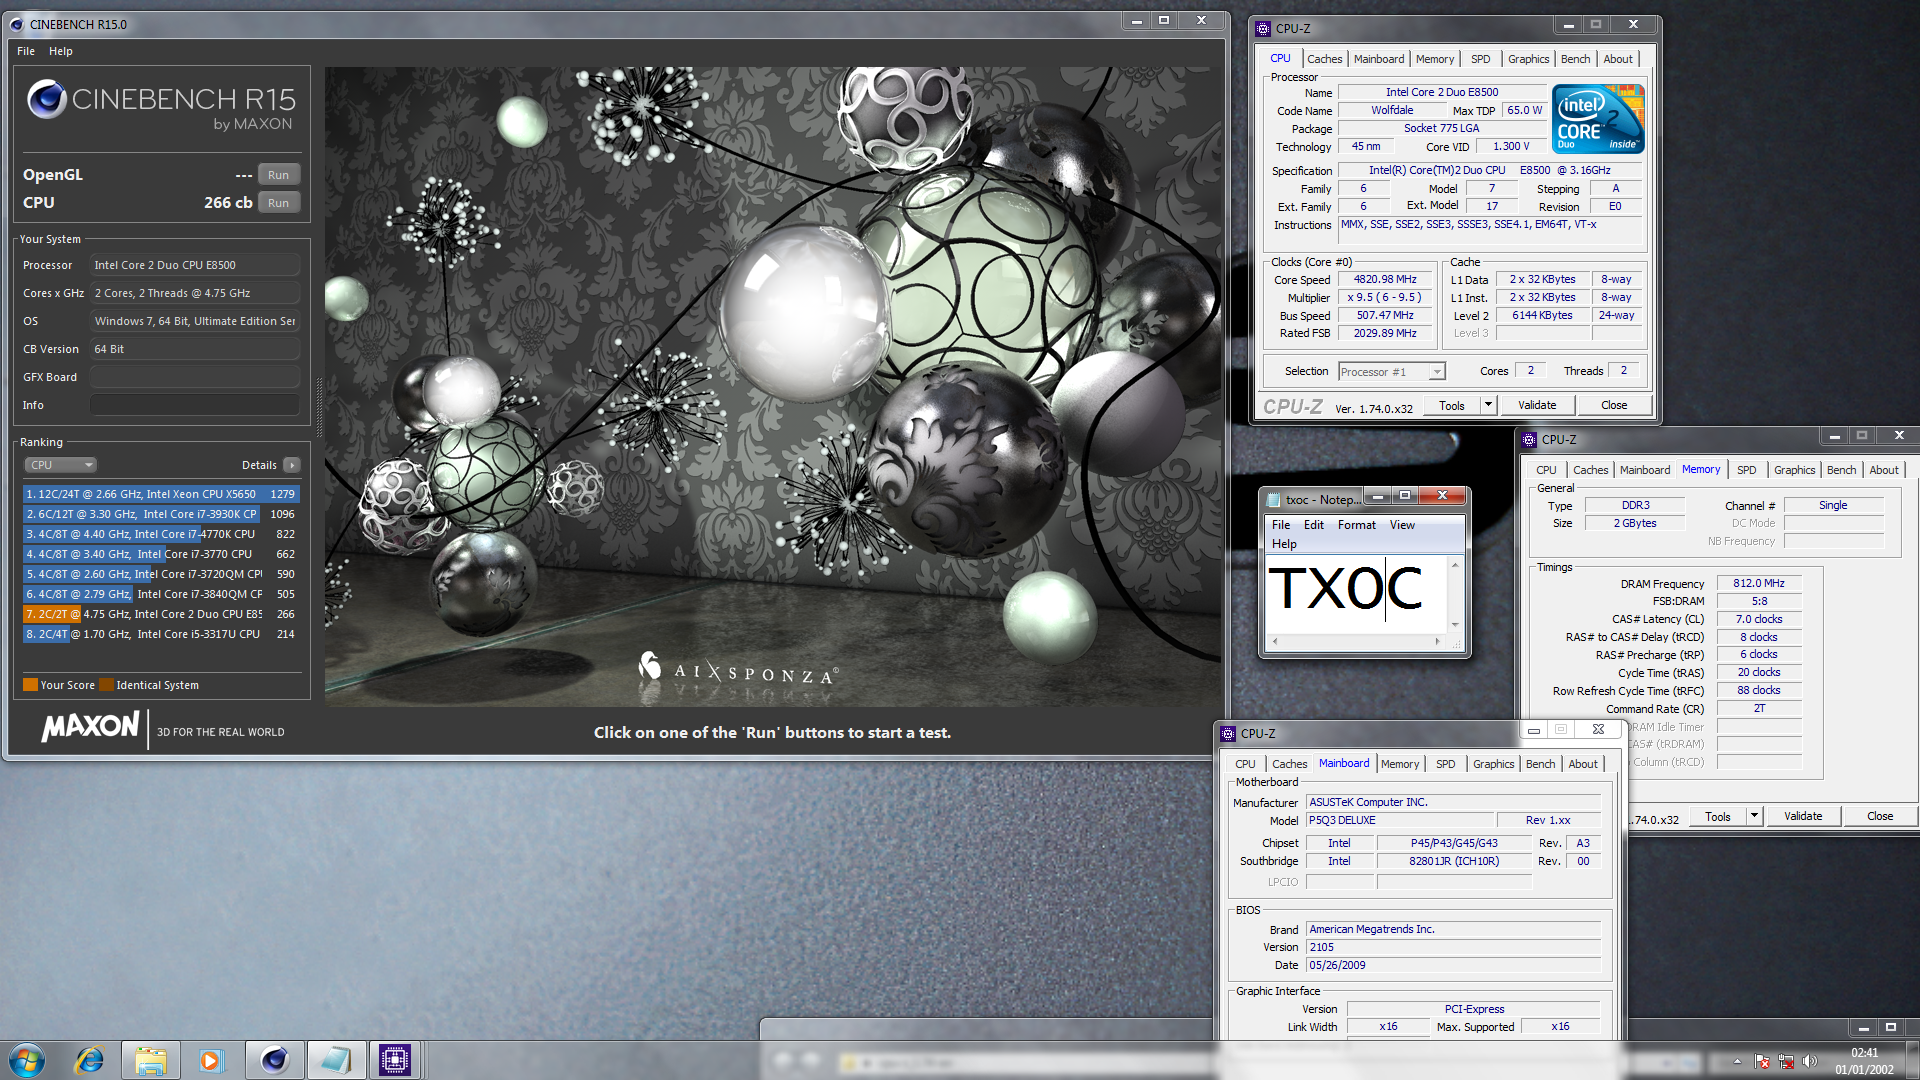Open Tools dropdown arrow in CPU-Z Timings window
This screenshot has height=1080, width=1920.
pos(1754,816)
